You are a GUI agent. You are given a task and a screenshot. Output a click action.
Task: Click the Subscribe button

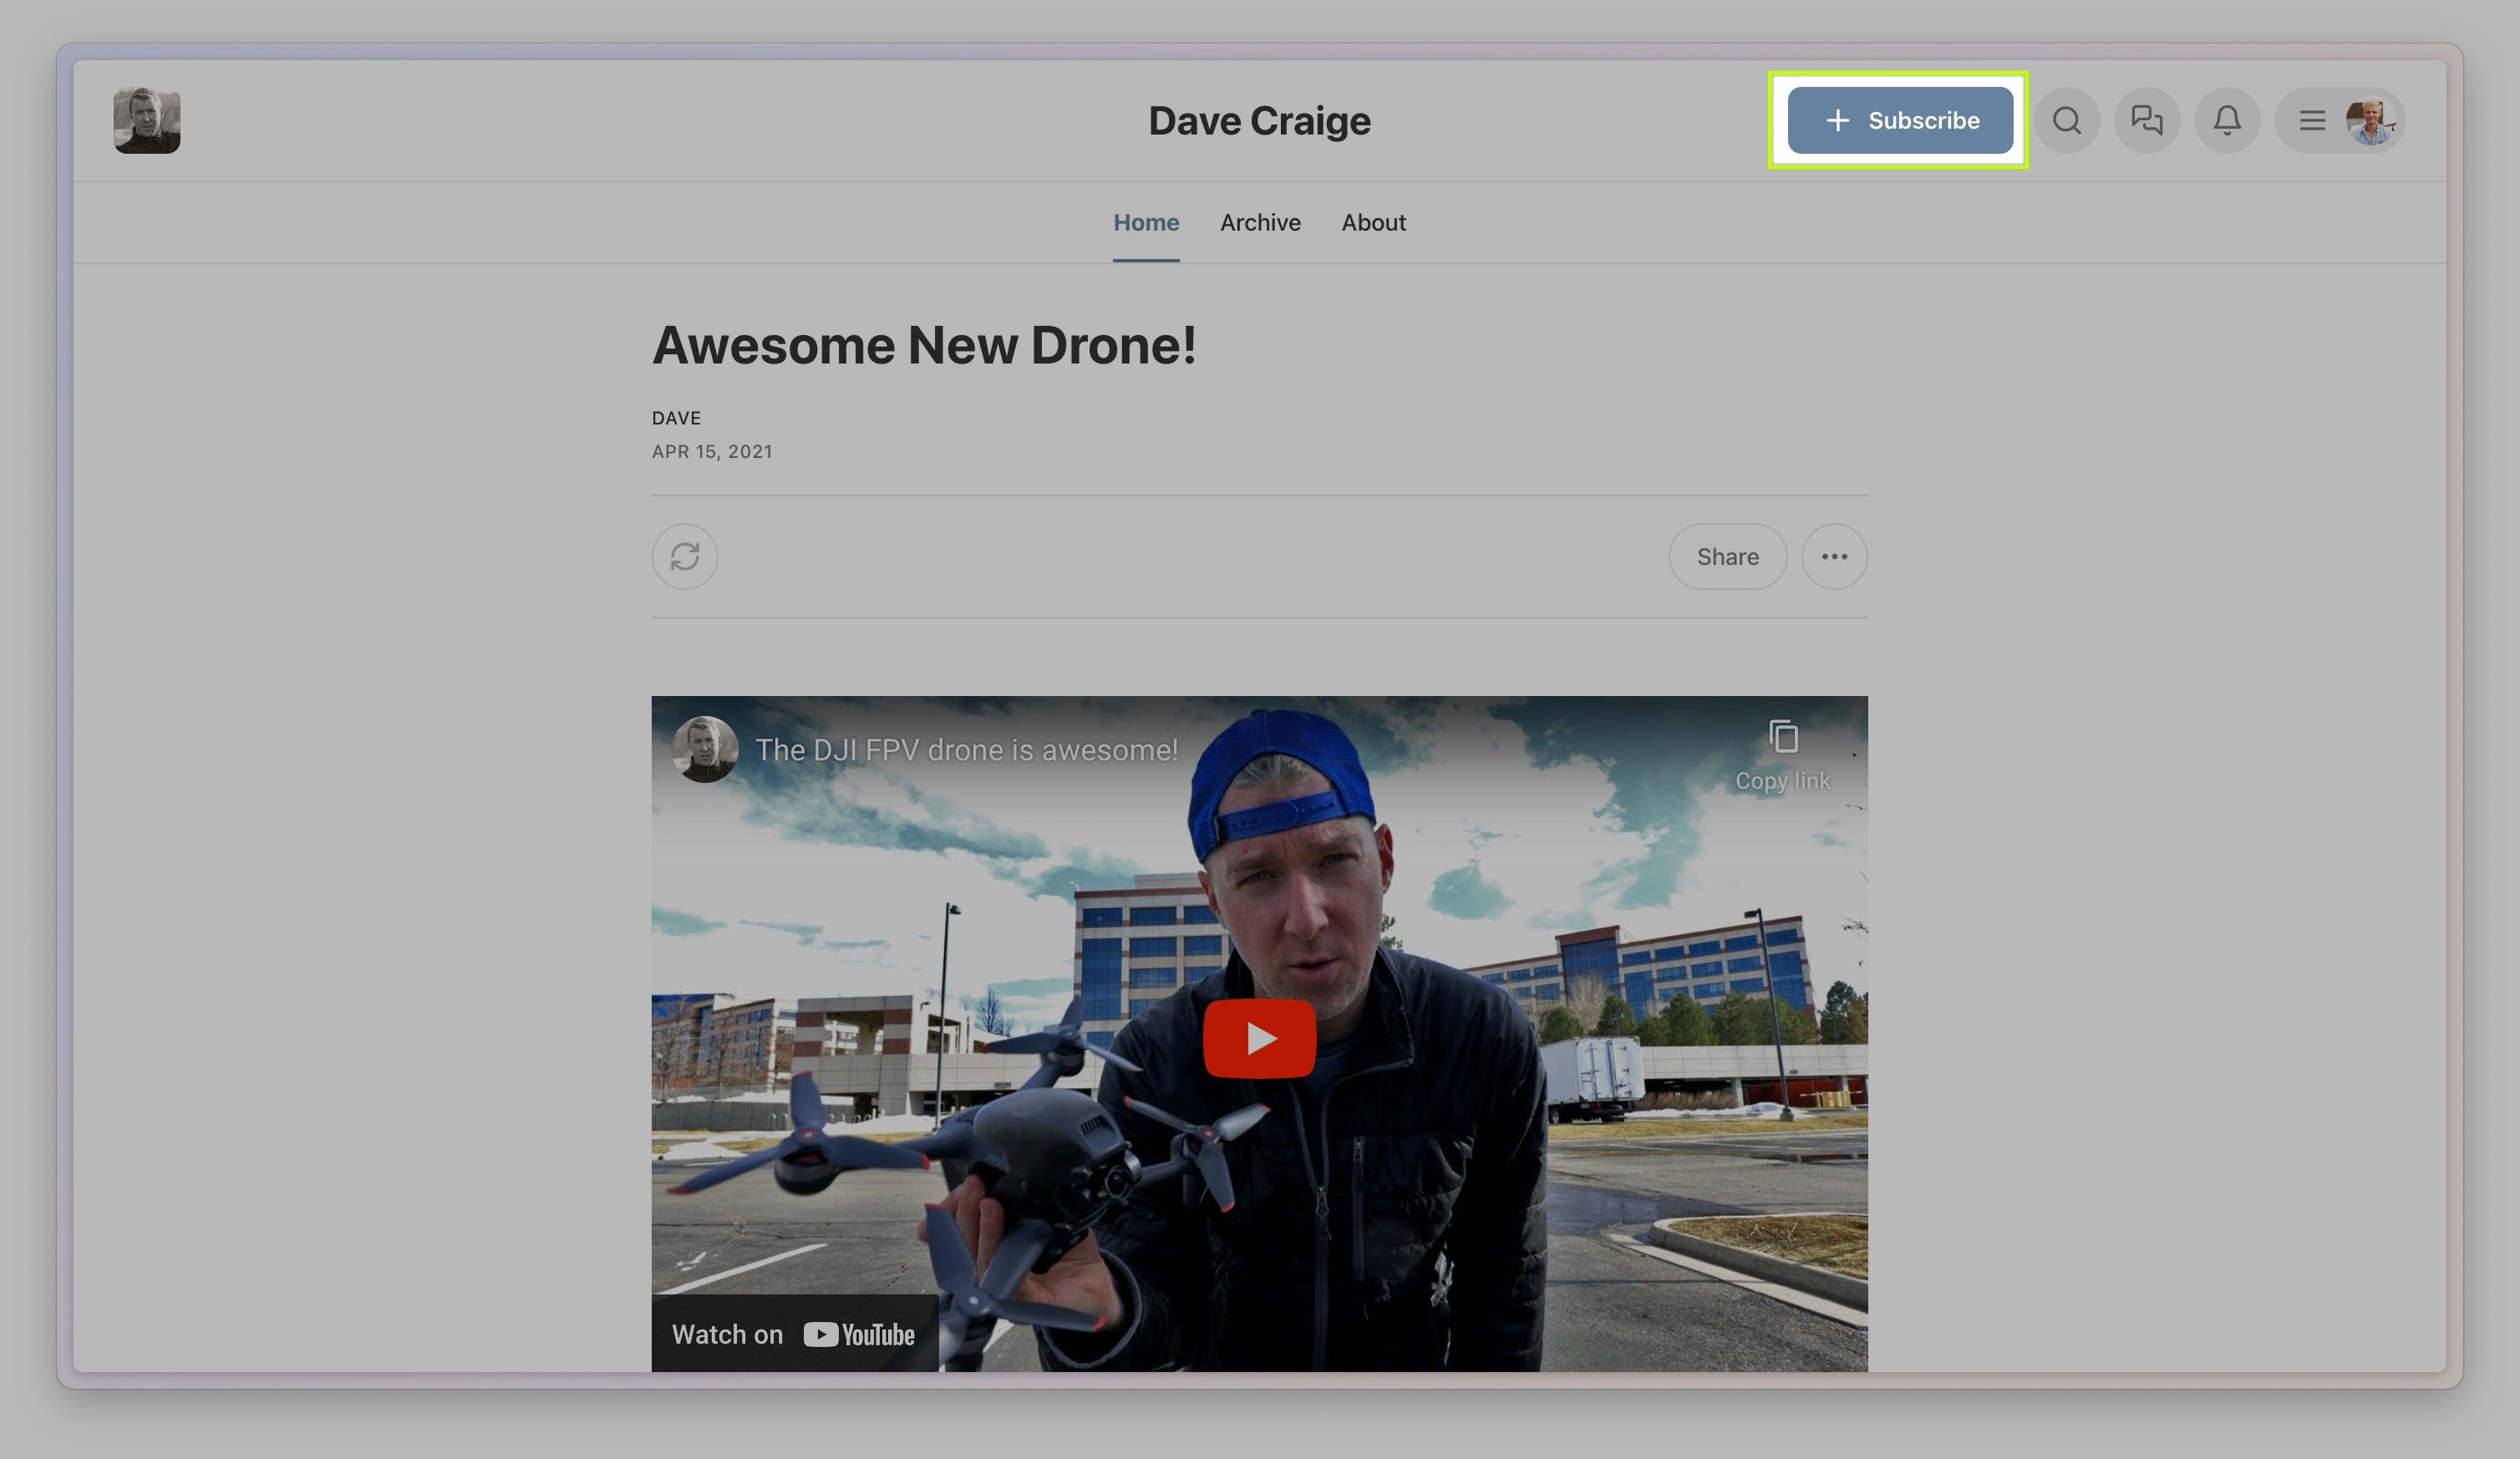[1900, 121]
